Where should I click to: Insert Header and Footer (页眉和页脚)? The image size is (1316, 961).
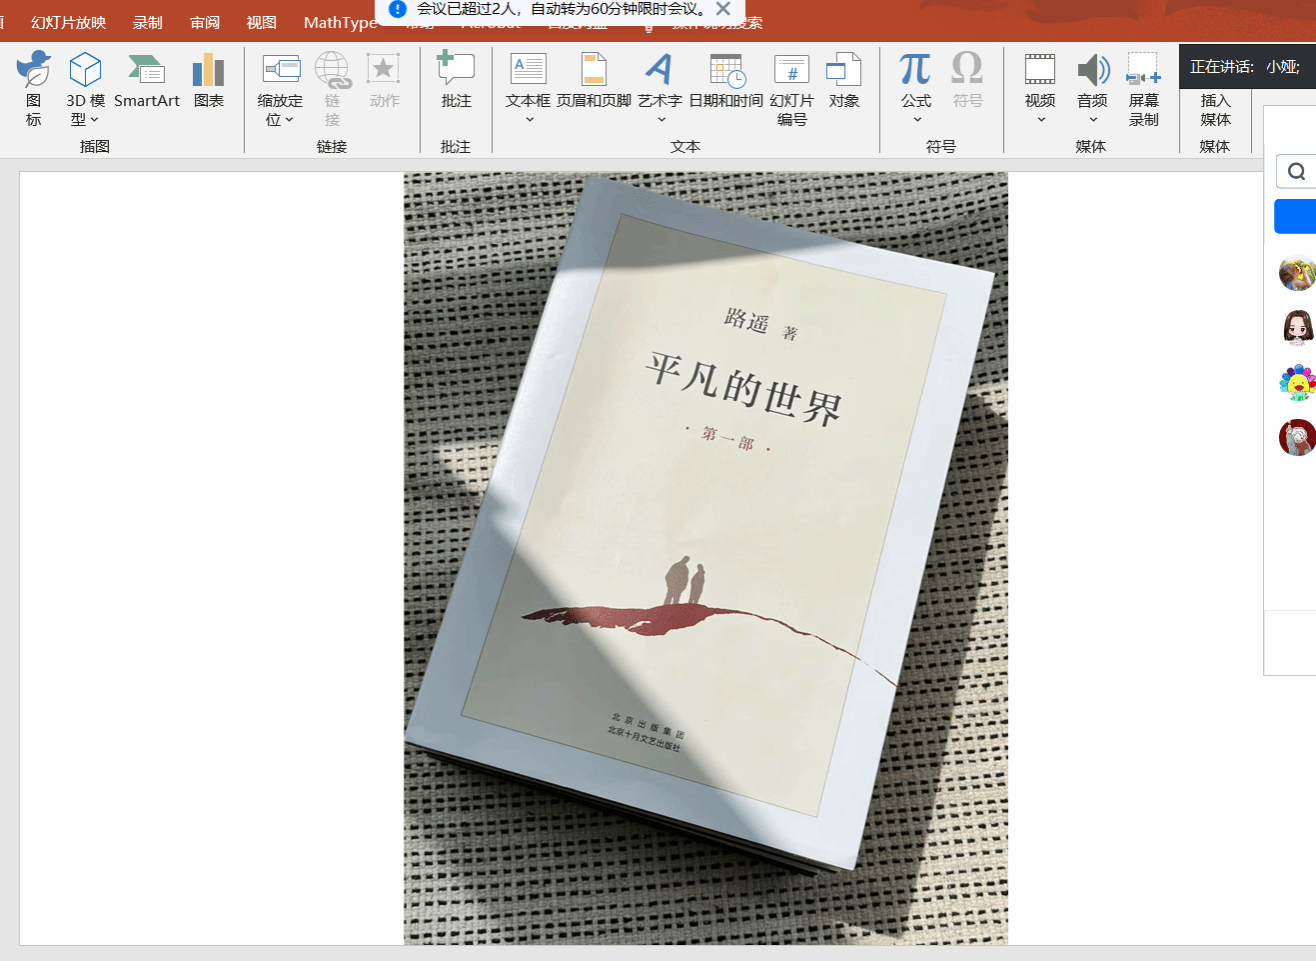pyautogui.click(x=593, y=81)
